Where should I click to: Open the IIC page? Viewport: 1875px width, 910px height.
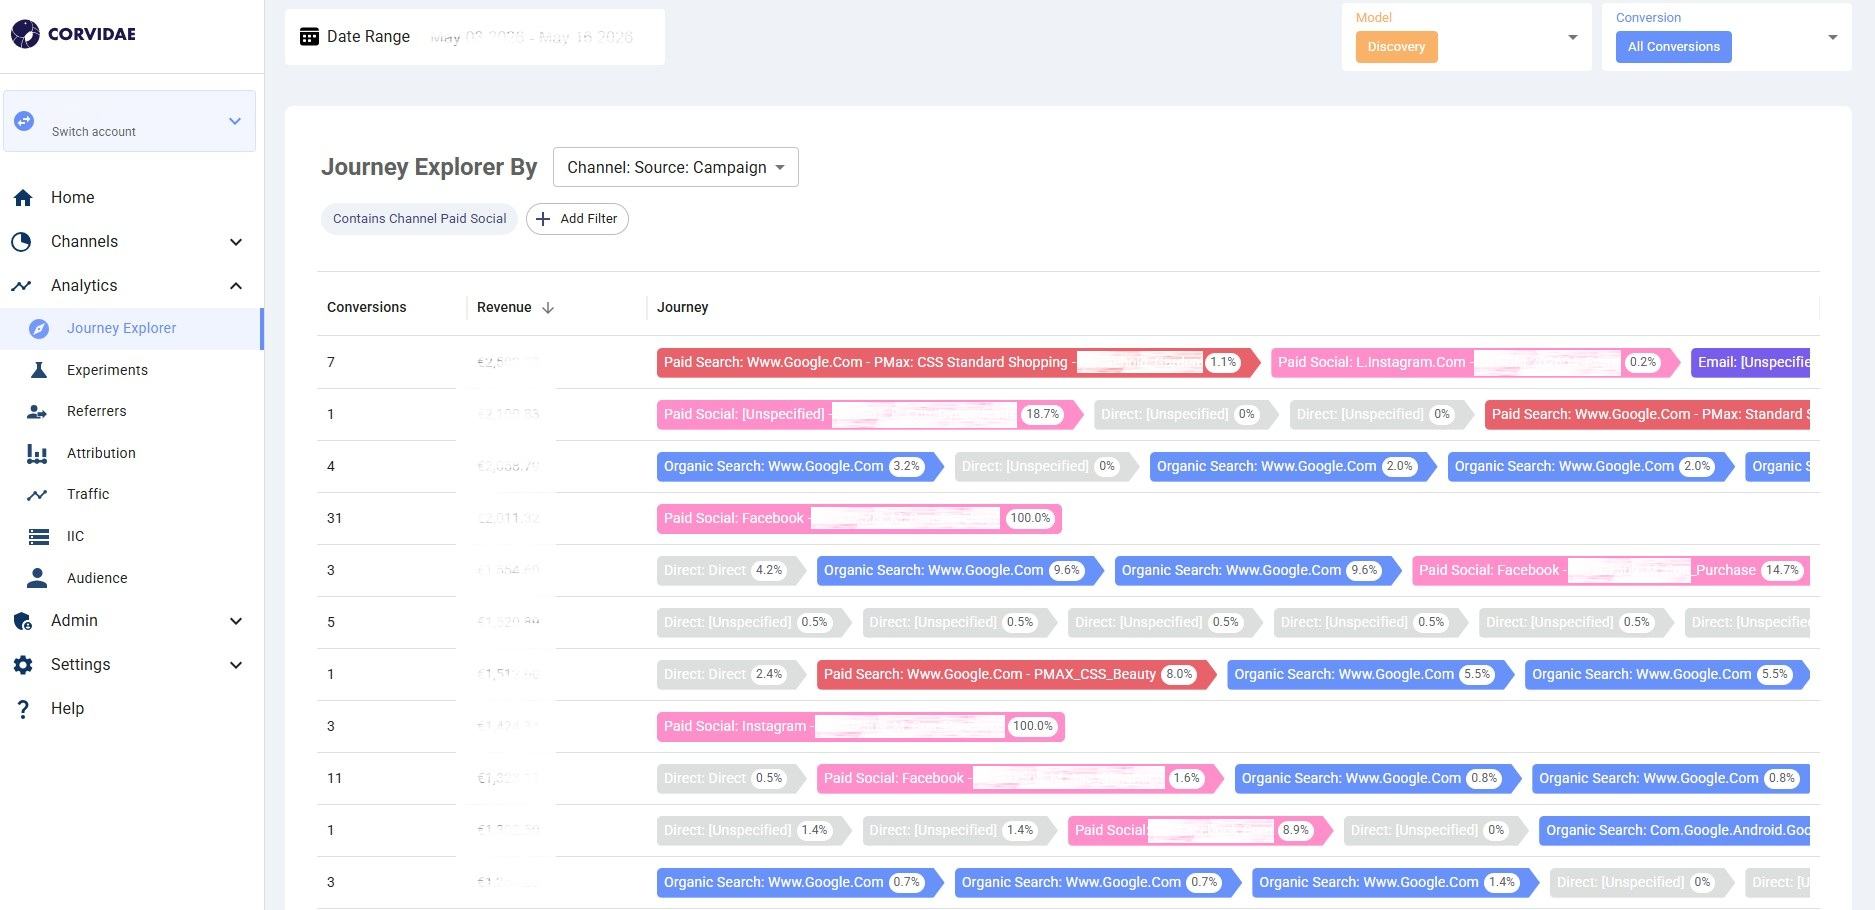pyautogui.click(x=131, y=537)
